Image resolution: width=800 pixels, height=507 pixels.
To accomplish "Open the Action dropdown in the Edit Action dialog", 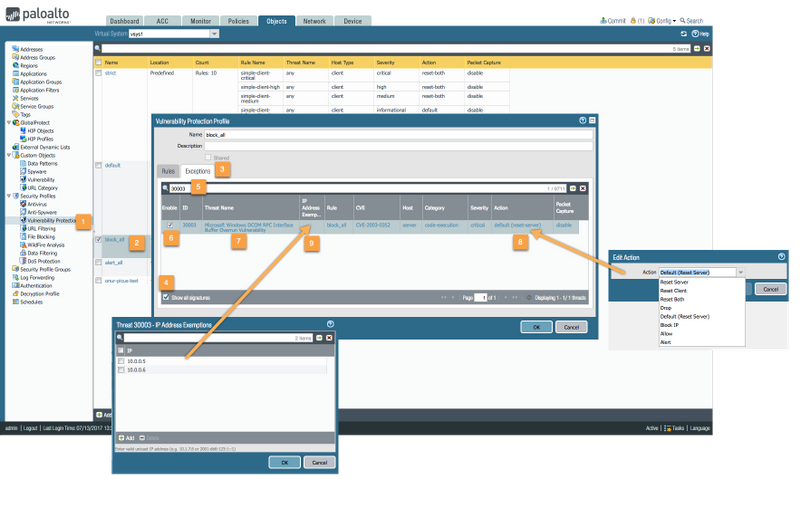I will [x=740, y=272].
